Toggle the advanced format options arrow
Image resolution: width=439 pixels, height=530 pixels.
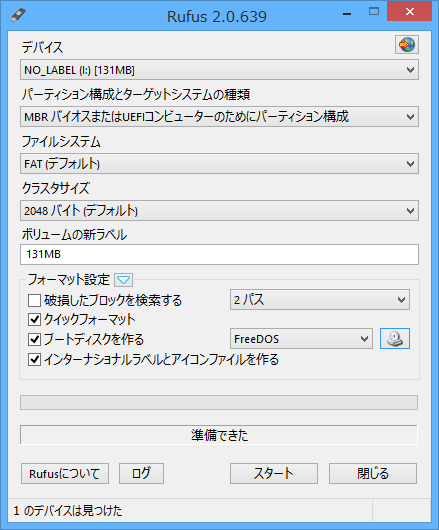[123, 280]
